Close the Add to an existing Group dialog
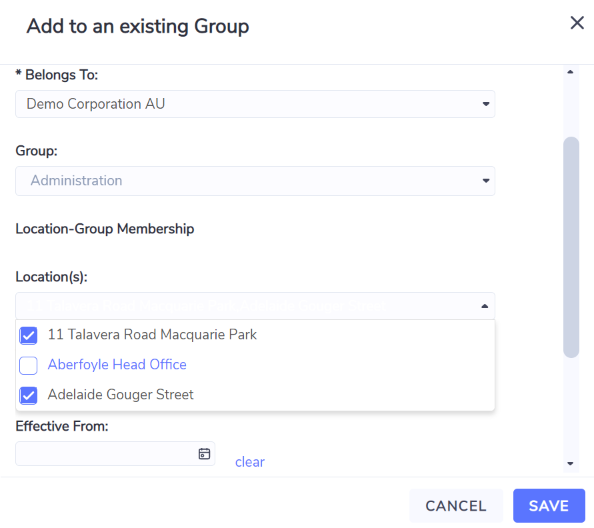 [x=577, y=23]
